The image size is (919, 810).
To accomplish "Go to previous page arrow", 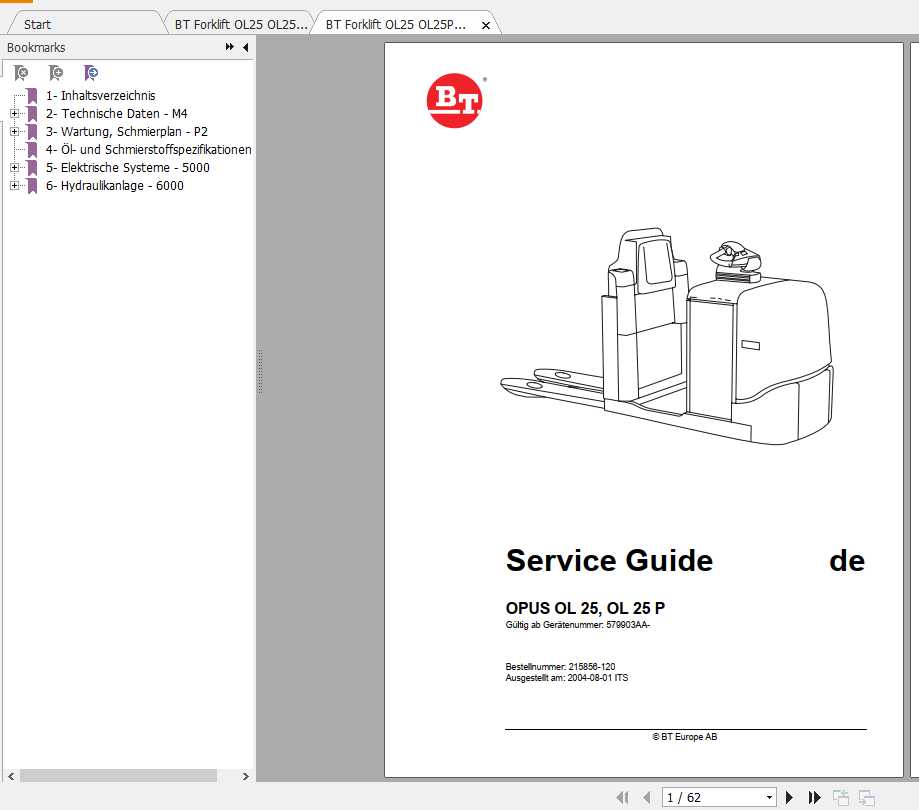I will click(x=647, y=797).
